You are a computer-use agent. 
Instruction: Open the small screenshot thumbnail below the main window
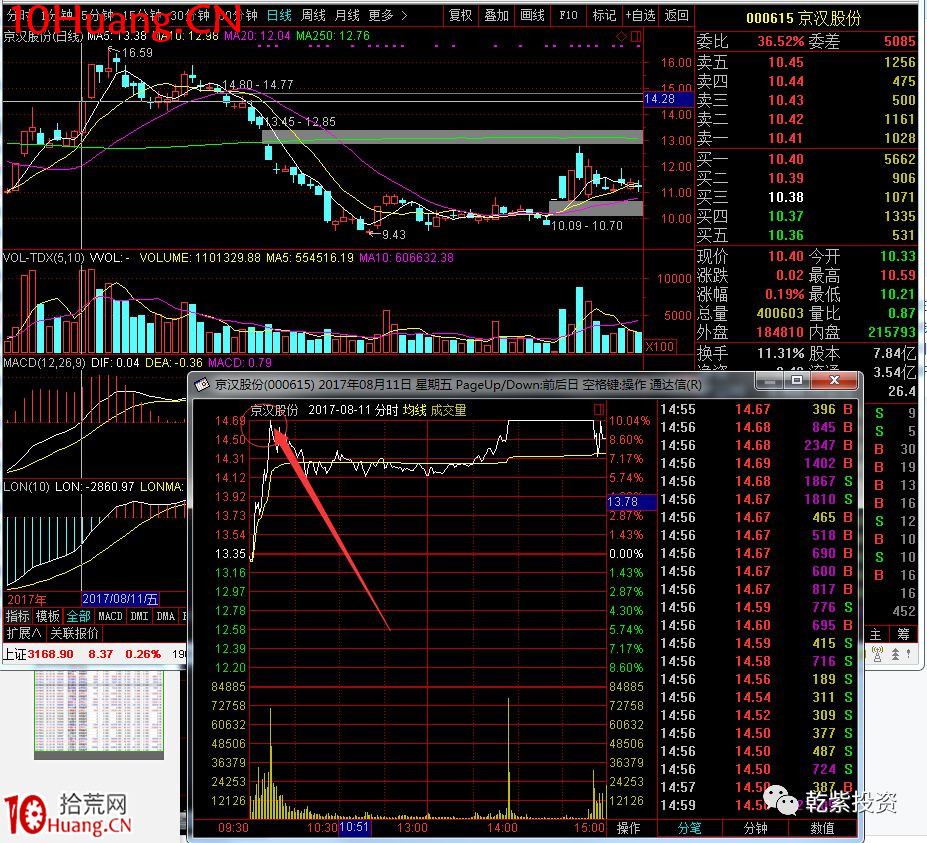98,714
